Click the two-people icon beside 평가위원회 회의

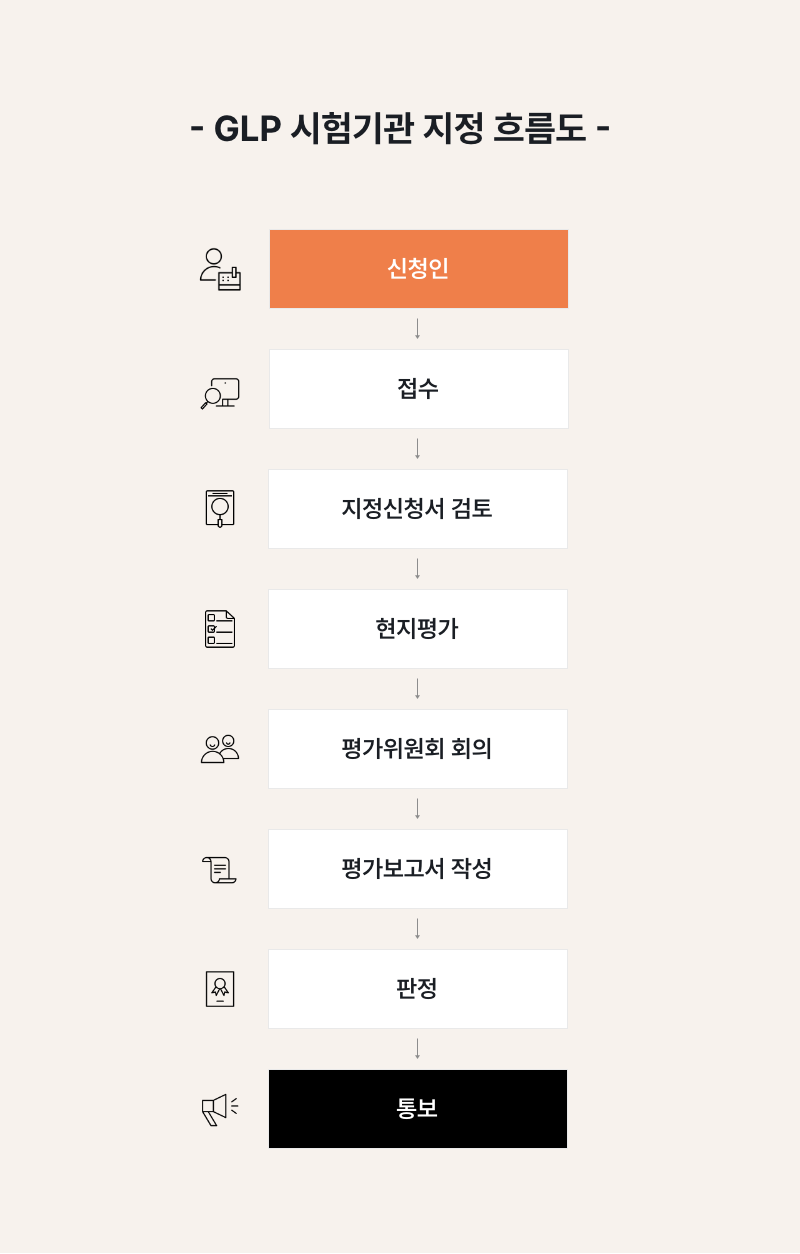coord(220,749)
